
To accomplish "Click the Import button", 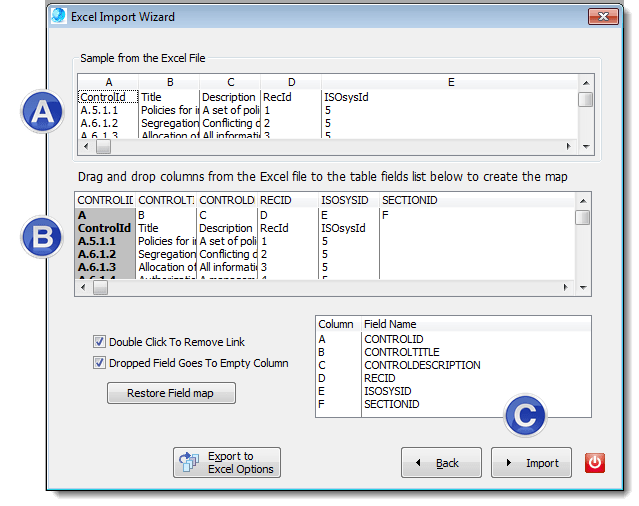I will (531, 463).
